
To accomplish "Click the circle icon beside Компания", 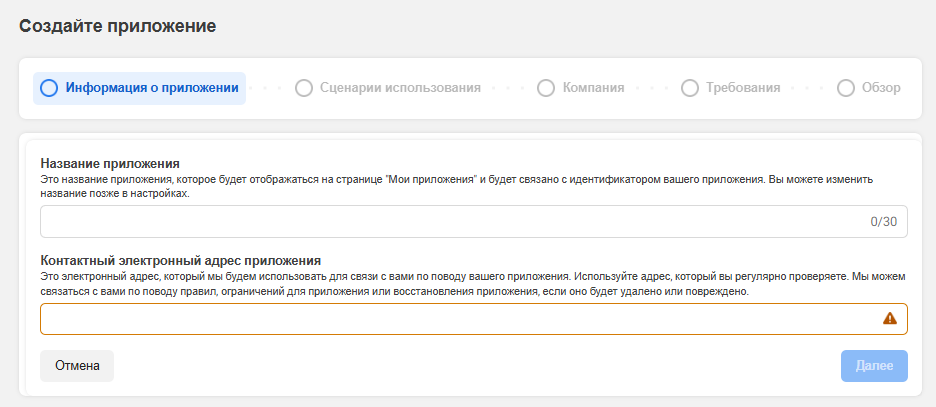I will [x=546, y=88].
